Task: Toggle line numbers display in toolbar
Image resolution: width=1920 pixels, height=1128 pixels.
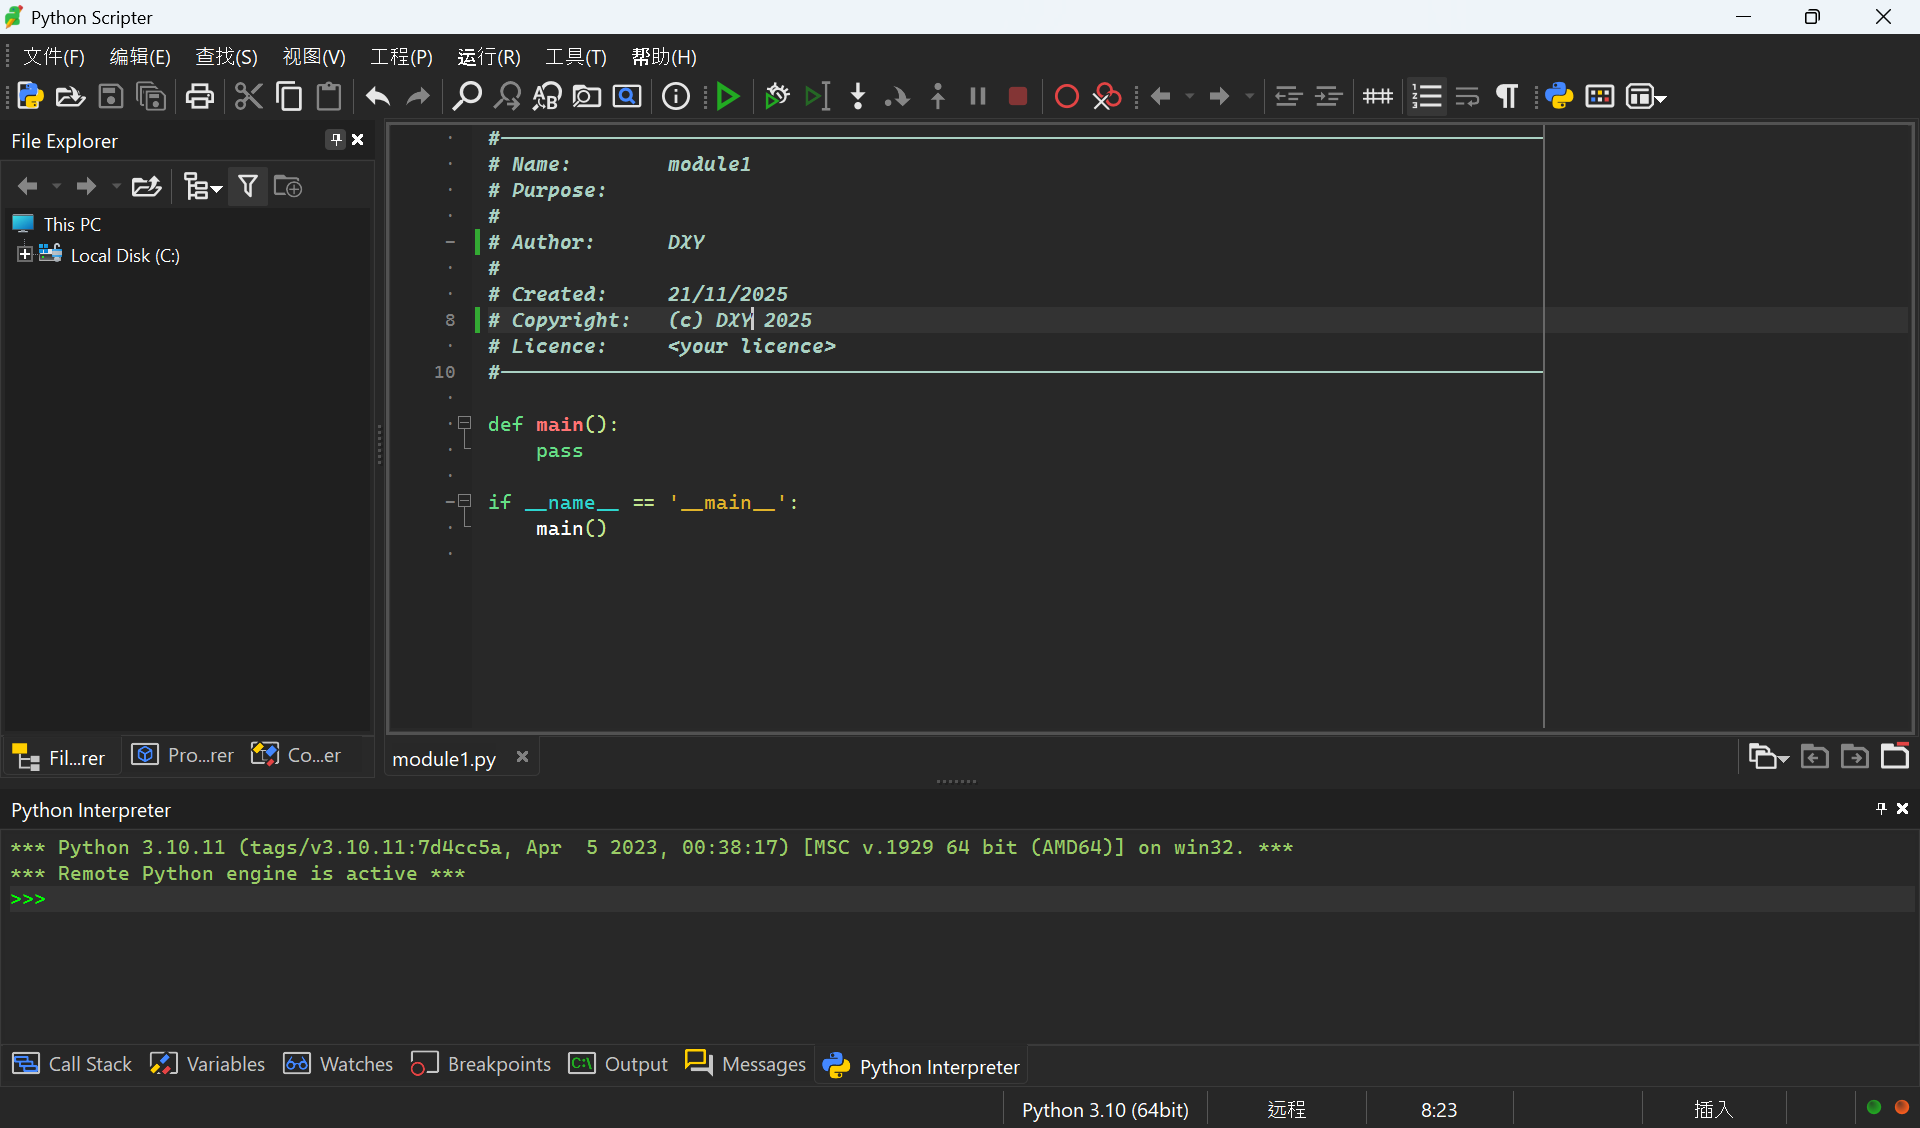Action: (x=1427, y=97)
